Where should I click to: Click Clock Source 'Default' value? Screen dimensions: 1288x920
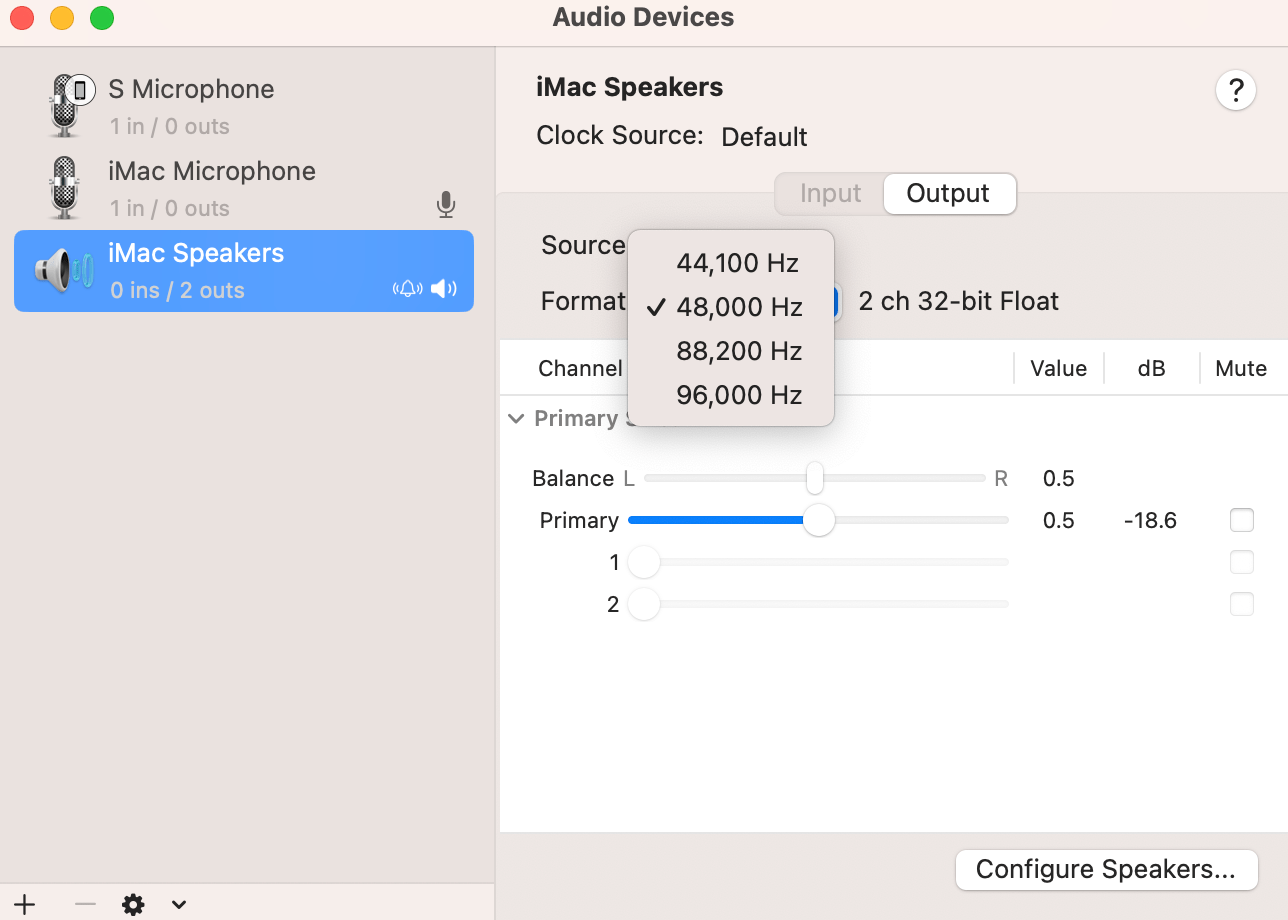(x=764, y=137)
